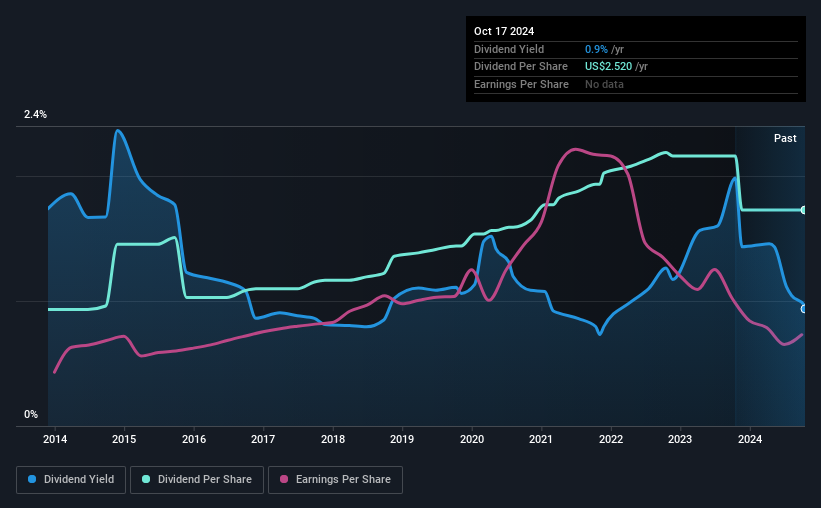This screenshot has width=821, height=508.
Task: Click the Past region label
Action: [785, 138]
